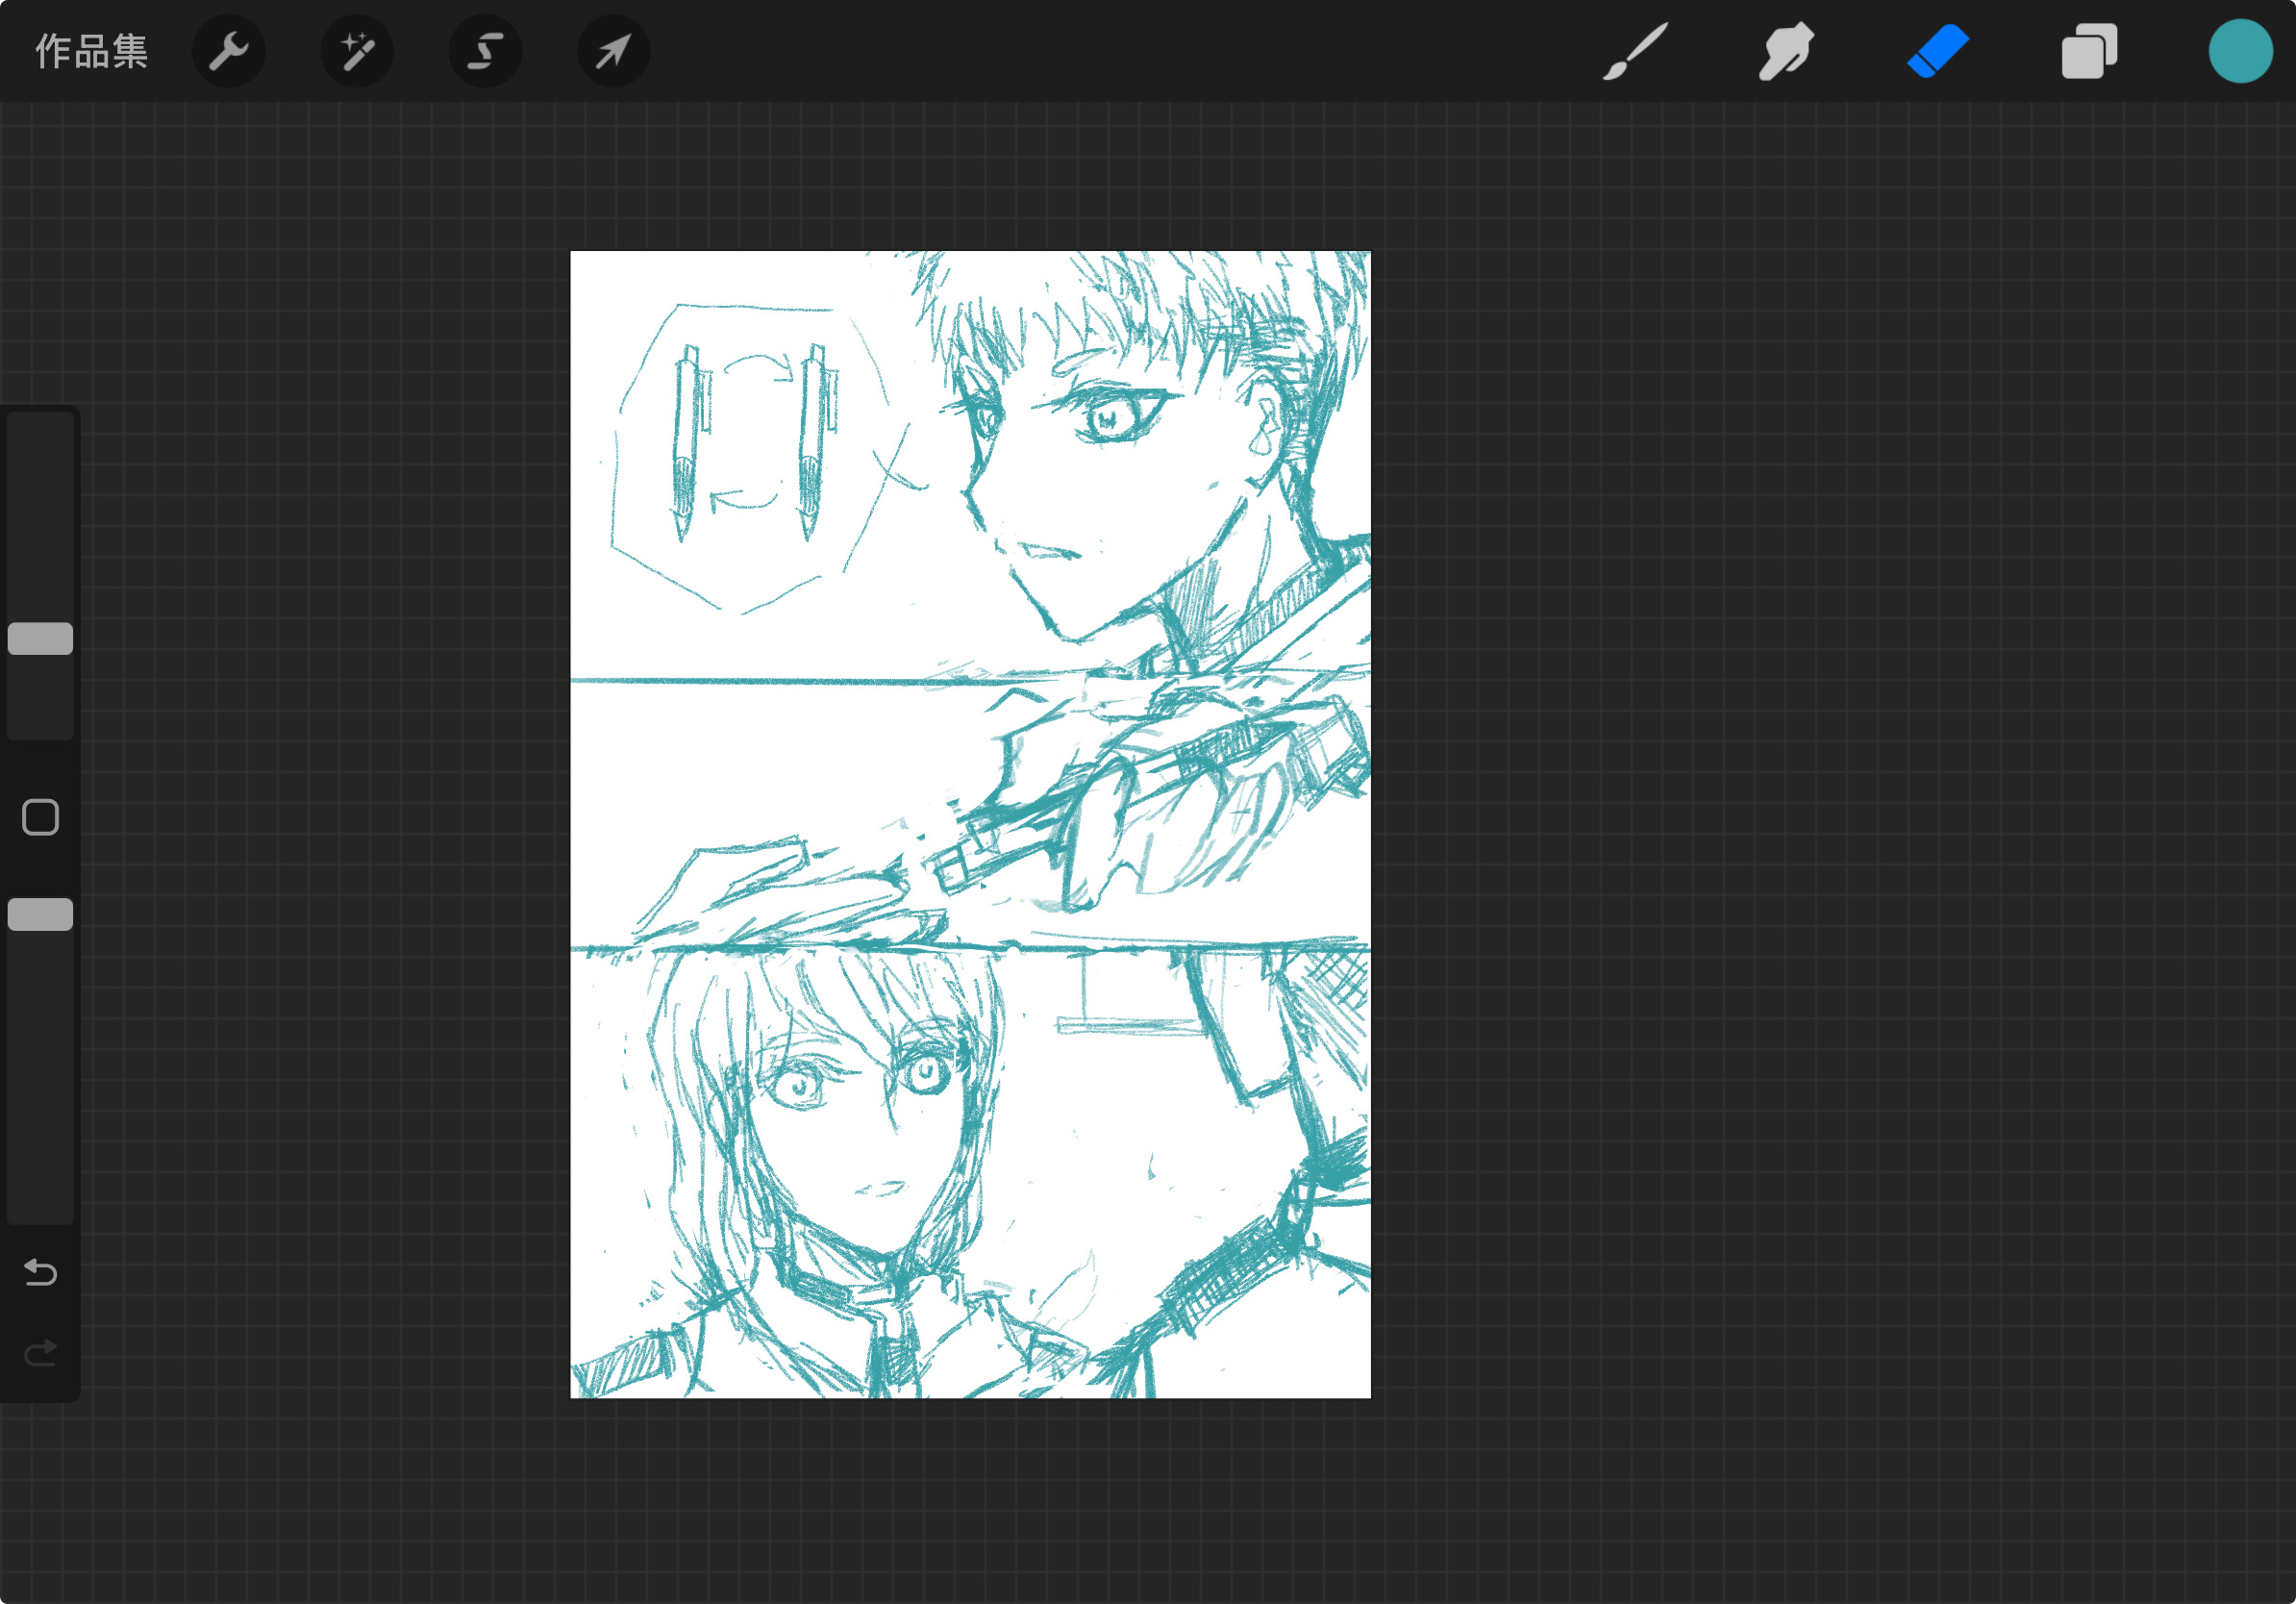
Task: Redo the last undone action
Action: pyautogui.click(x=40, y=1353)
